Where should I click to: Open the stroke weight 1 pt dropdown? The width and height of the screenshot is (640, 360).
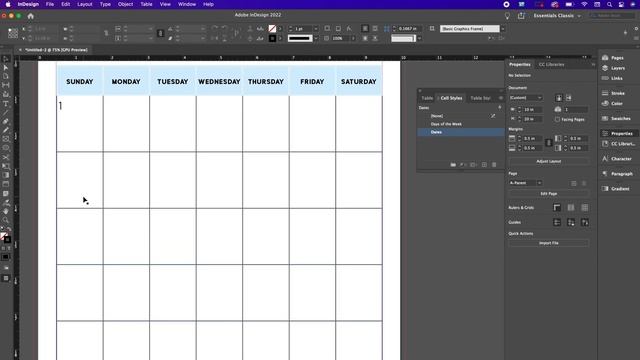(x=316, y=29)
